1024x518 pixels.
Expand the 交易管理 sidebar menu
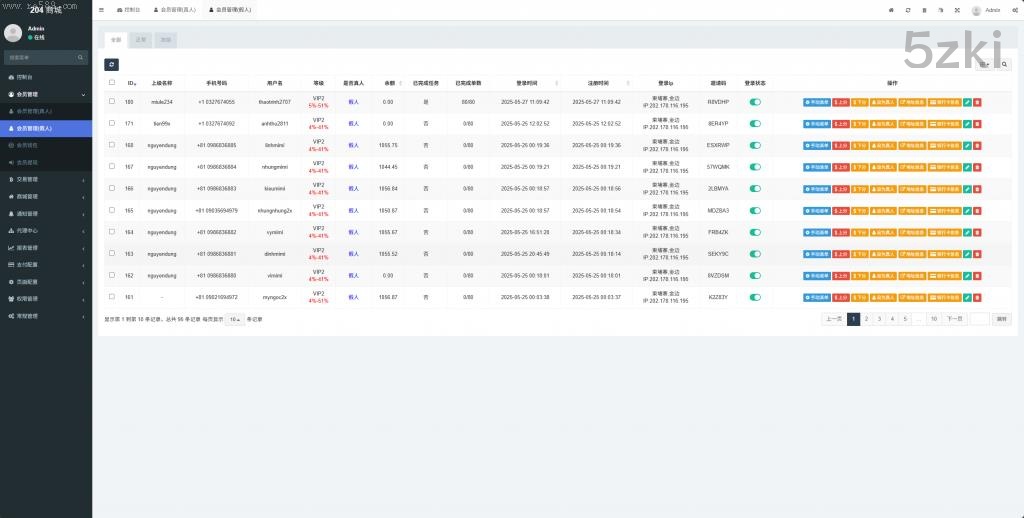(46, 179)
